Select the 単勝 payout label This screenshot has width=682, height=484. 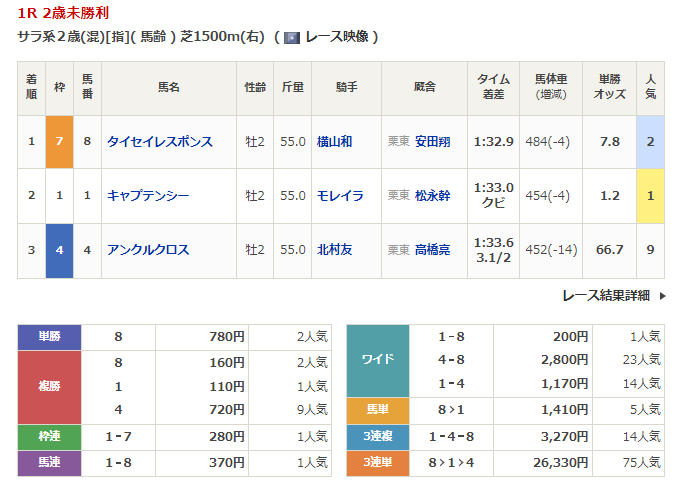49,337
